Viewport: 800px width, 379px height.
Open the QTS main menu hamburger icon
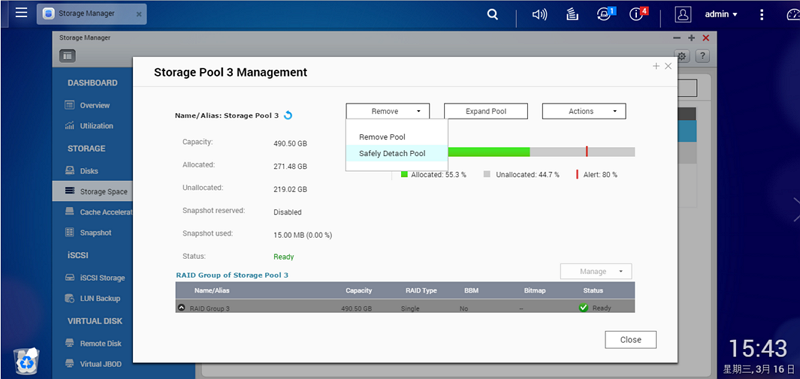21,12
